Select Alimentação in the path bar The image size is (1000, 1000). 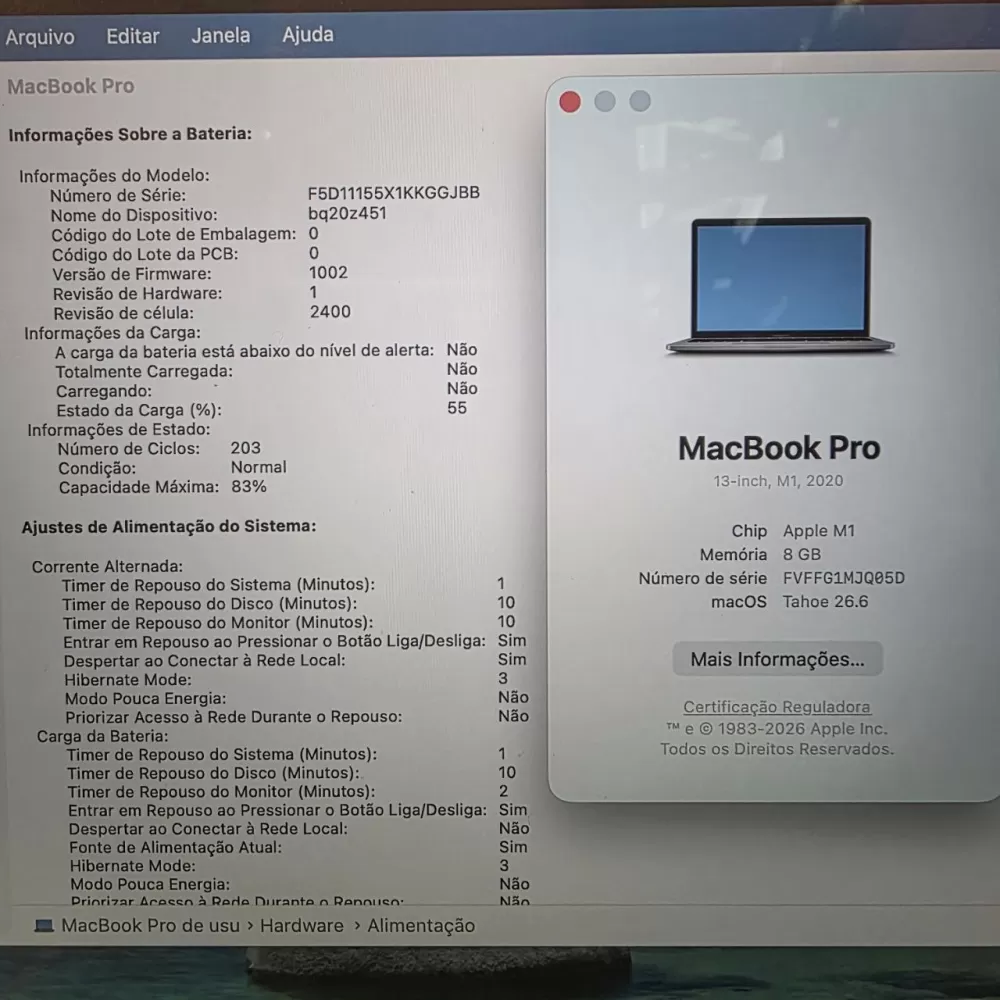[421, 925]
